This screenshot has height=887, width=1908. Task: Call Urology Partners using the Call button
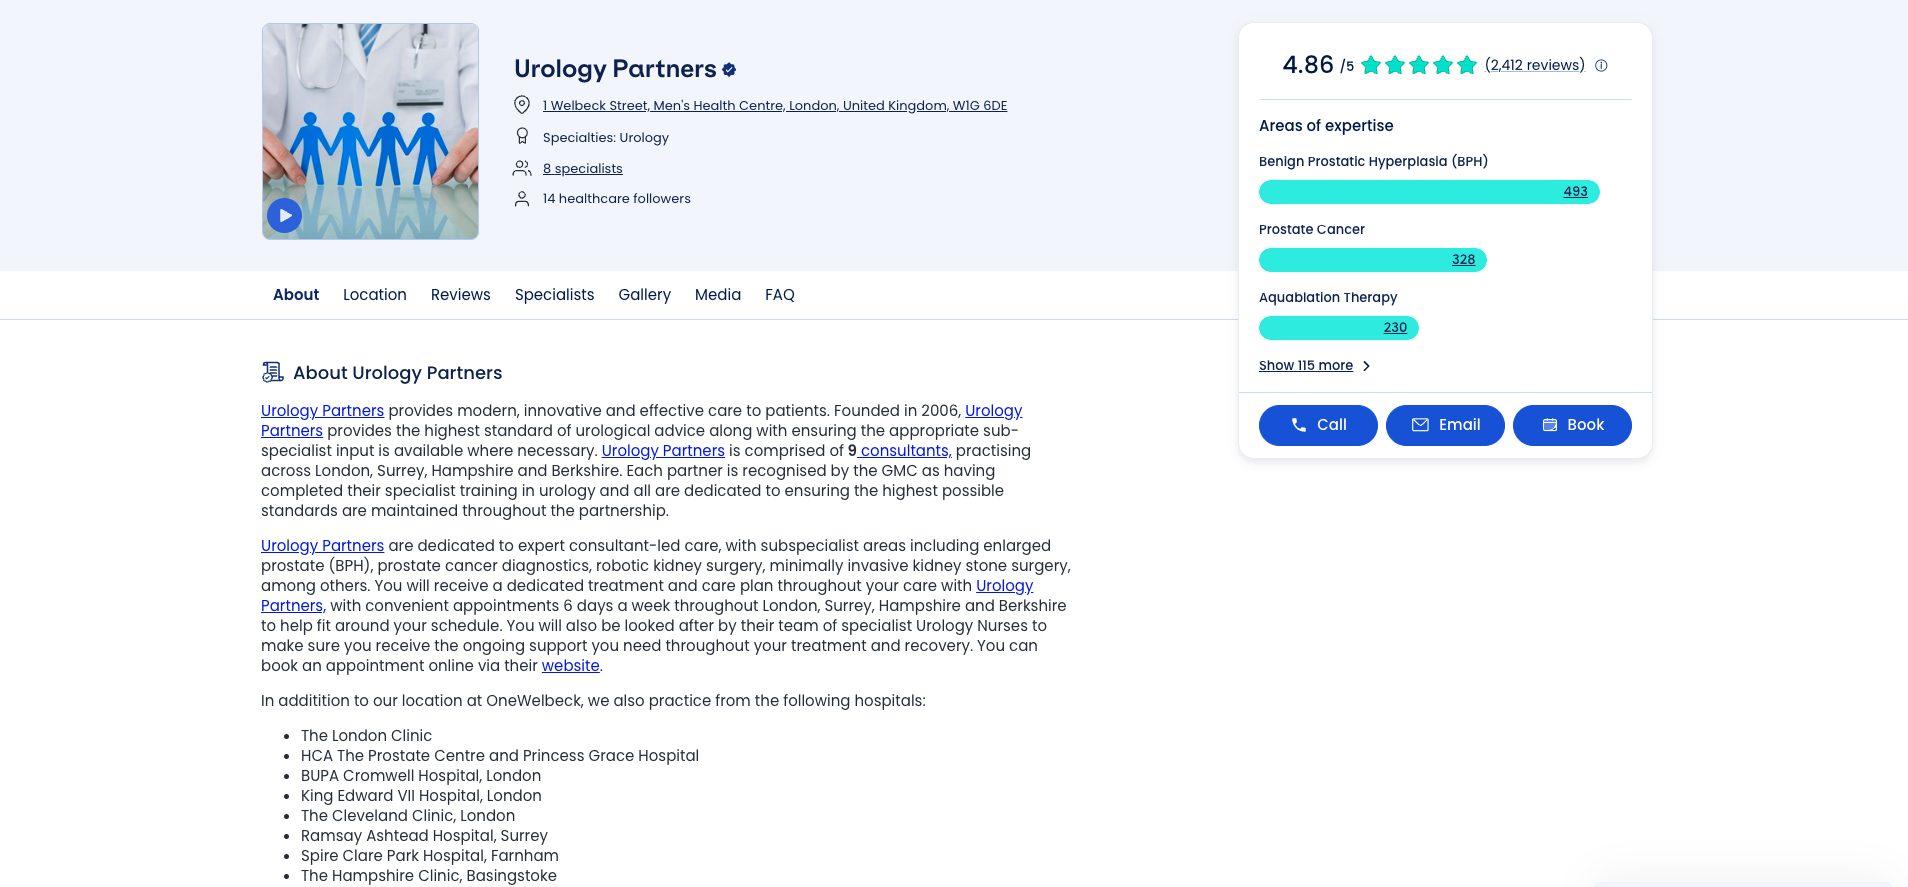pos(1318,425)
